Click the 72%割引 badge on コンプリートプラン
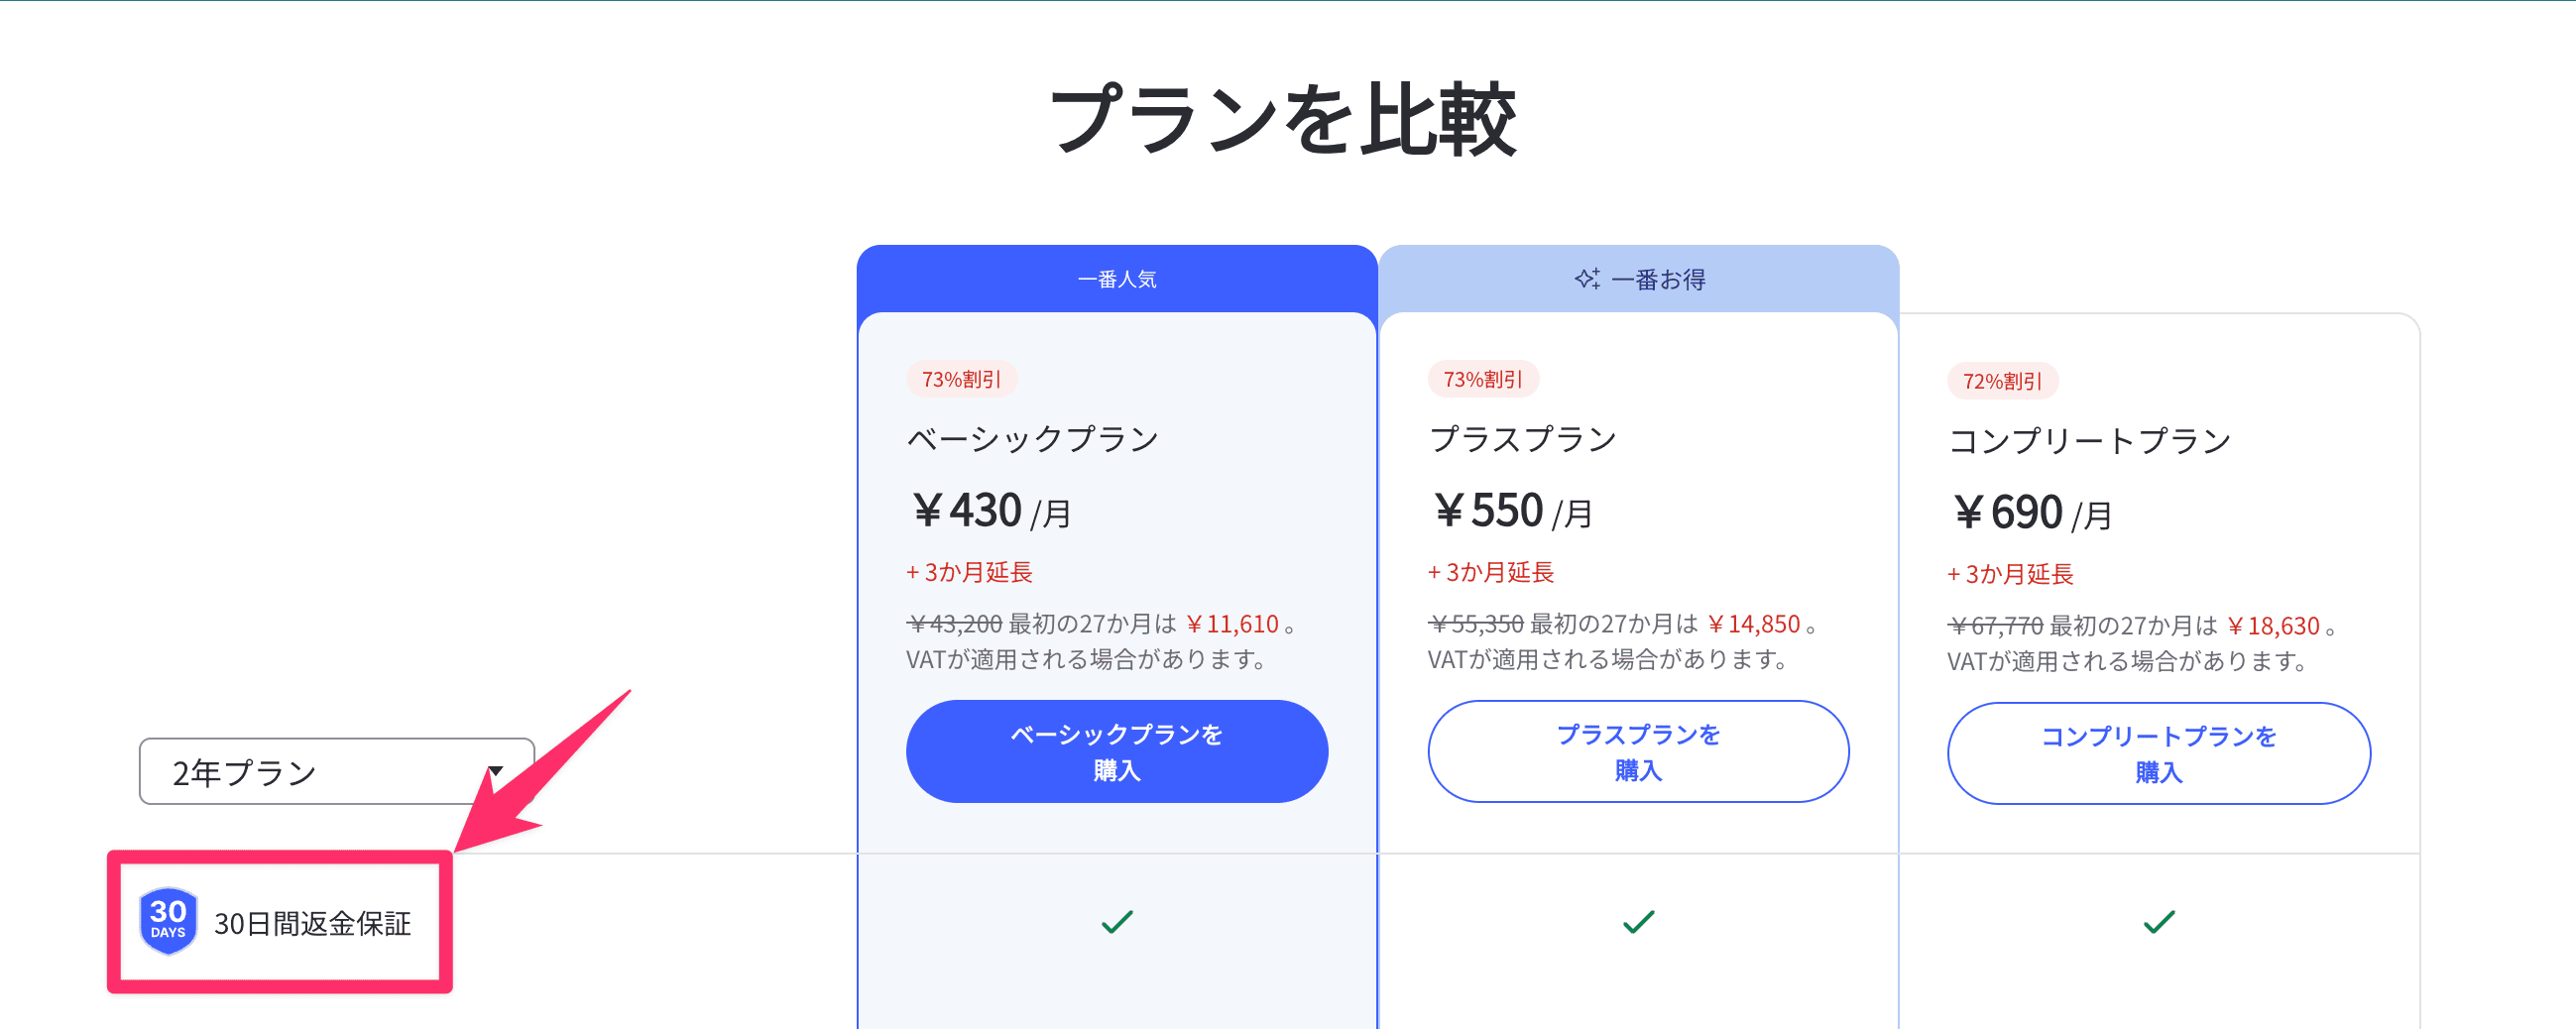The width and height of the screenshot is (2576, 1029). [2002, 381]
